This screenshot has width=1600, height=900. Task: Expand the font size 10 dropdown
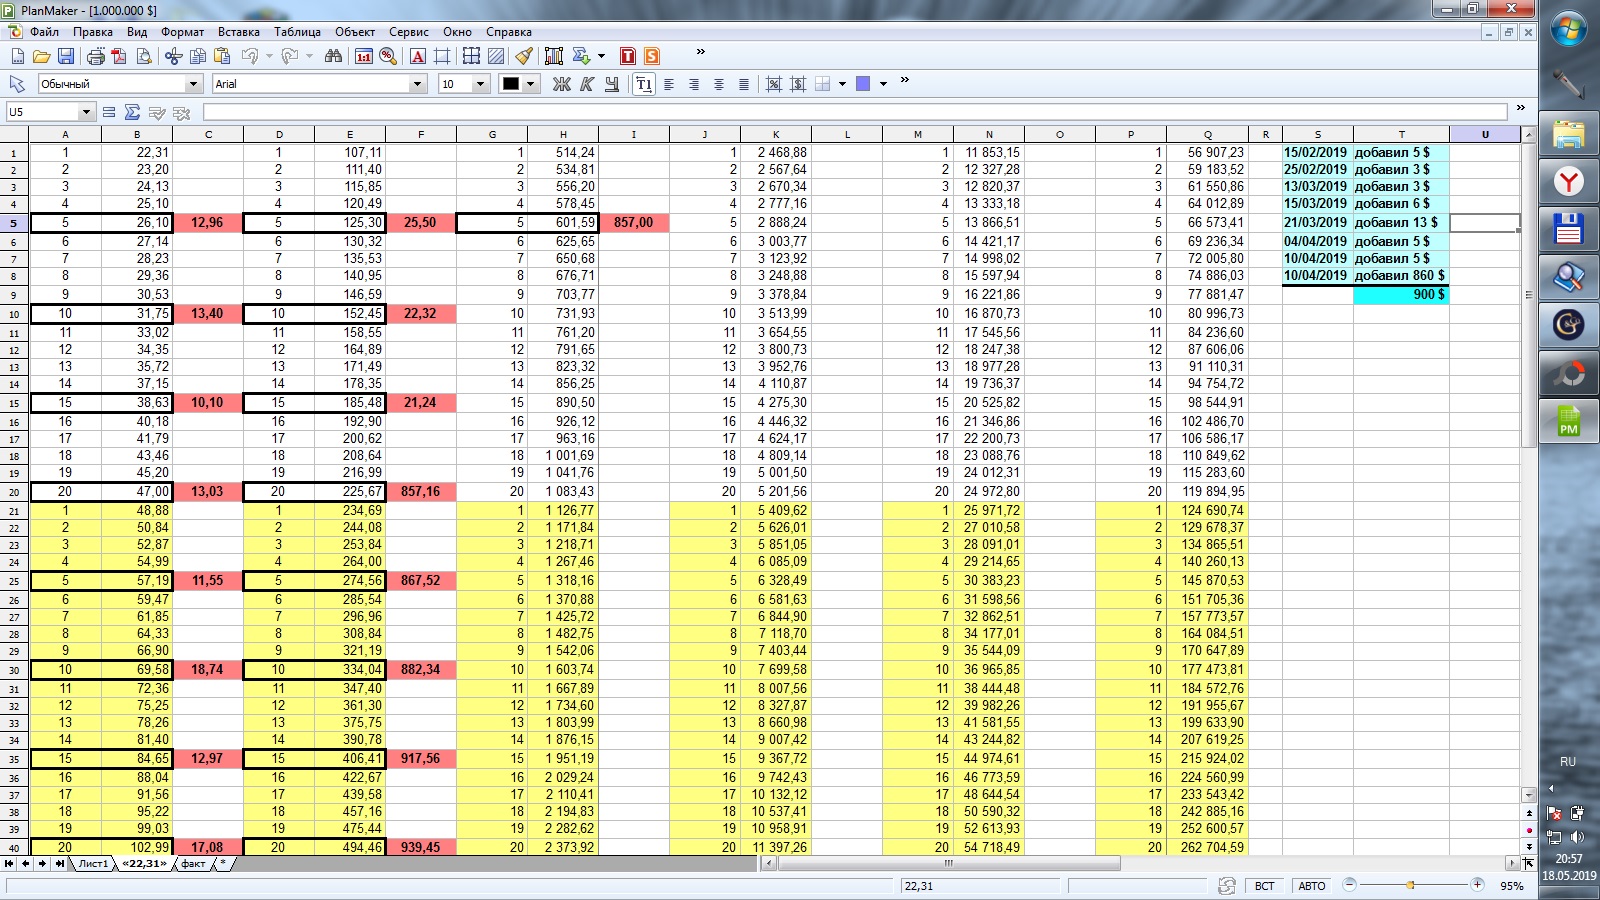[x=480, y=84]
